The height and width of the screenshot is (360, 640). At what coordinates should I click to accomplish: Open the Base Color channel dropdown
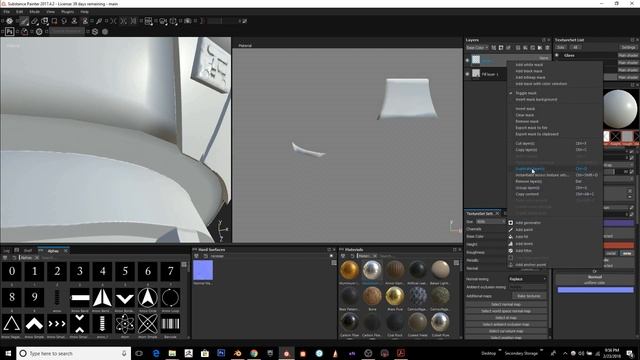(477, 48)
